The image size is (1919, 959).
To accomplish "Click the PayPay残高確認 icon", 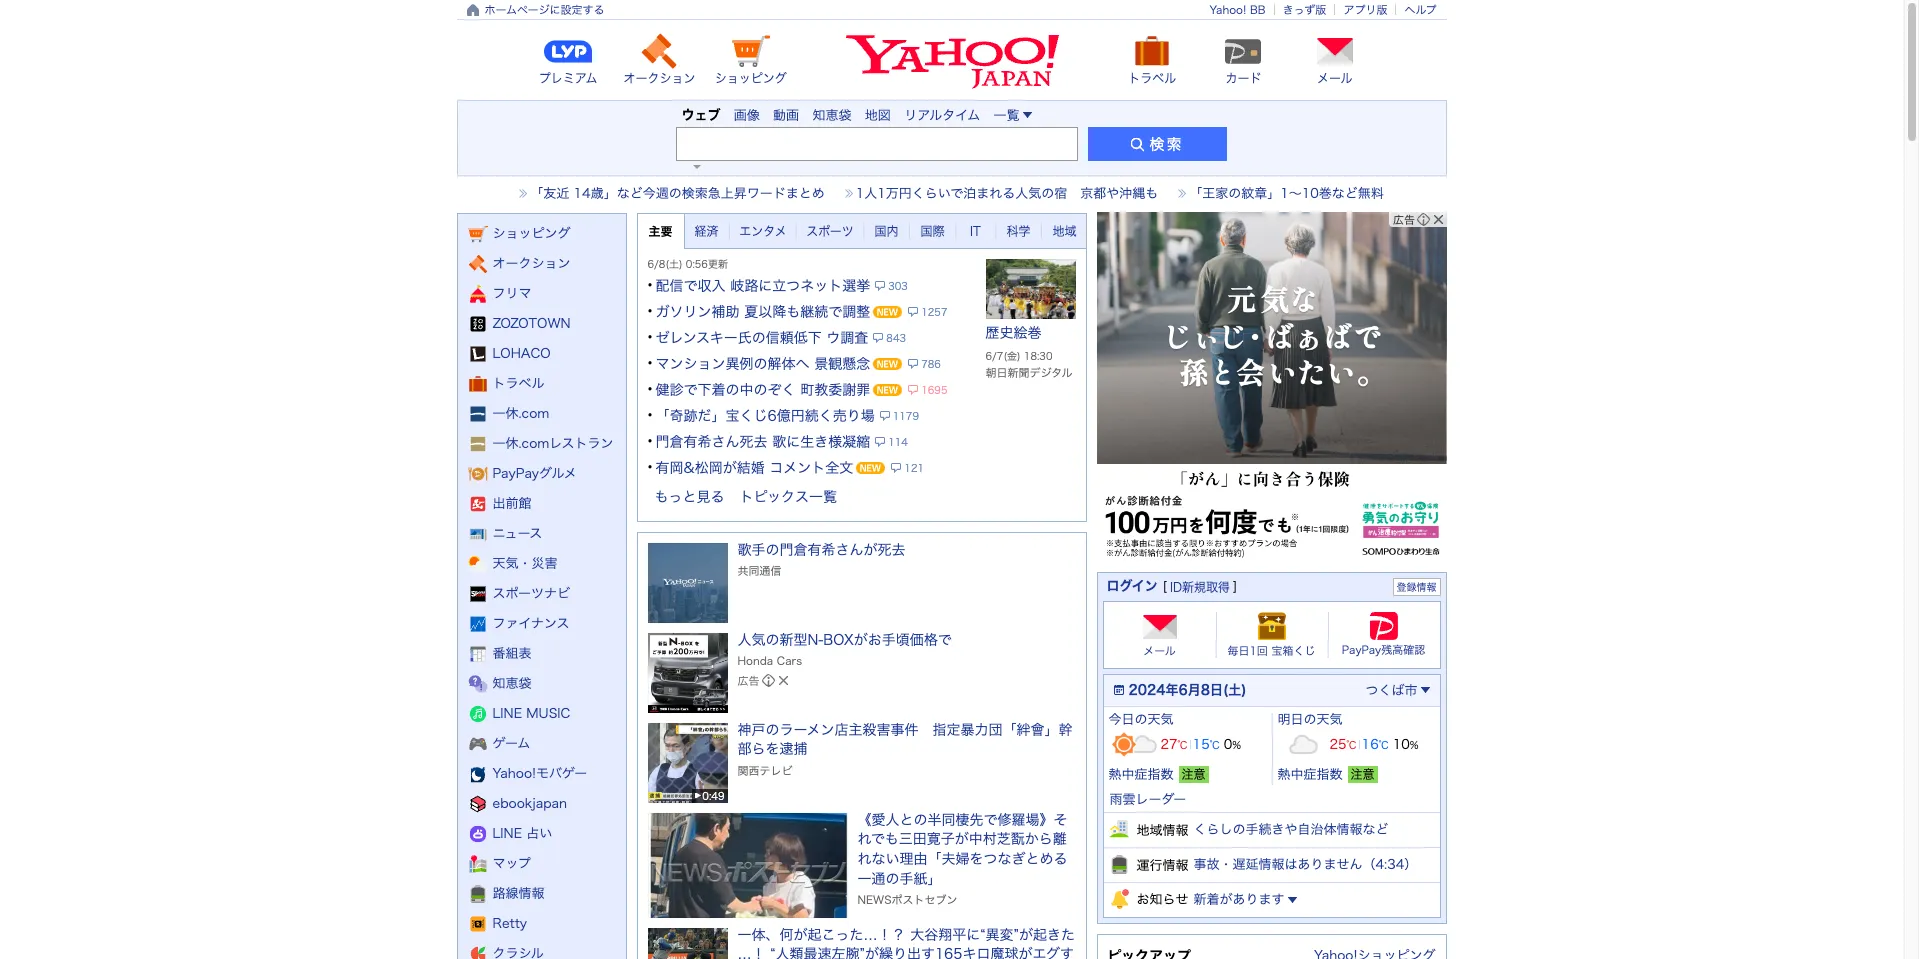I will pyautogui.click(x=1383, y=626).
